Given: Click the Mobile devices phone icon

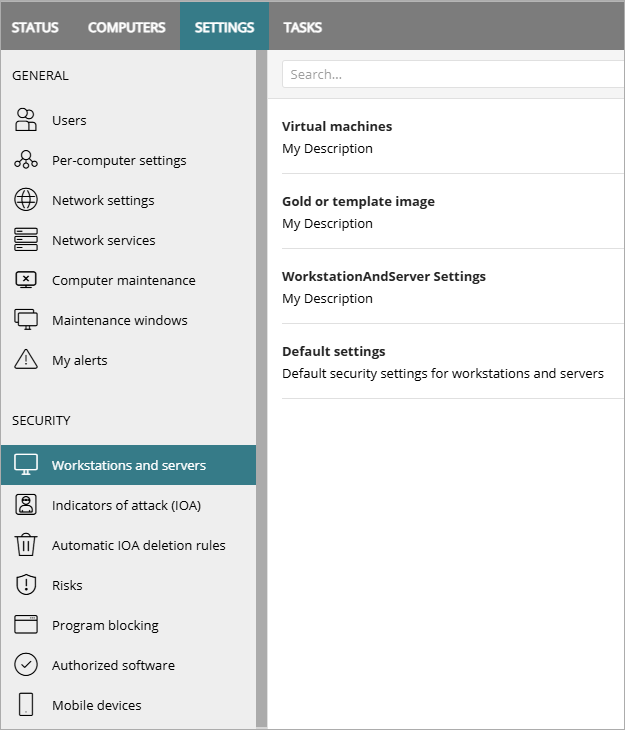Looking at the screenshot, I should (26, 704).
